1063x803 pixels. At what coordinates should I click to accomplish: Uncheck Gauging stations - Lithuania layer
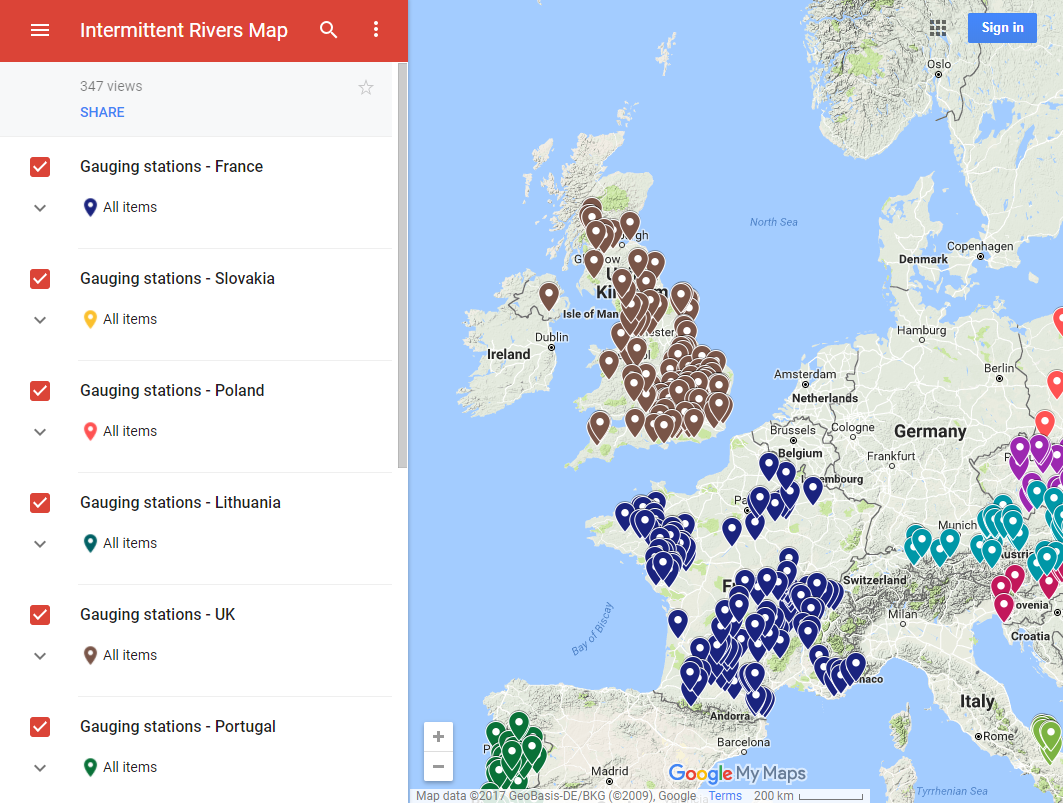[x=40, y=503]
